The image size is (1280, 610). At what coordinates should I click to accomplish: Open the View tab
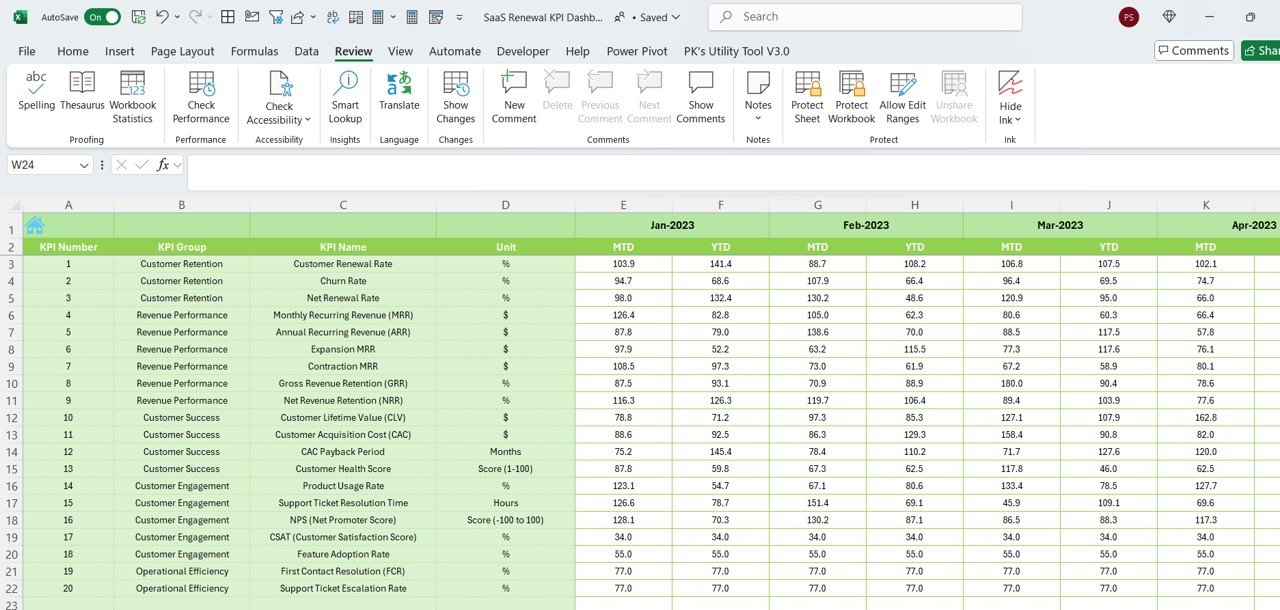400,51
